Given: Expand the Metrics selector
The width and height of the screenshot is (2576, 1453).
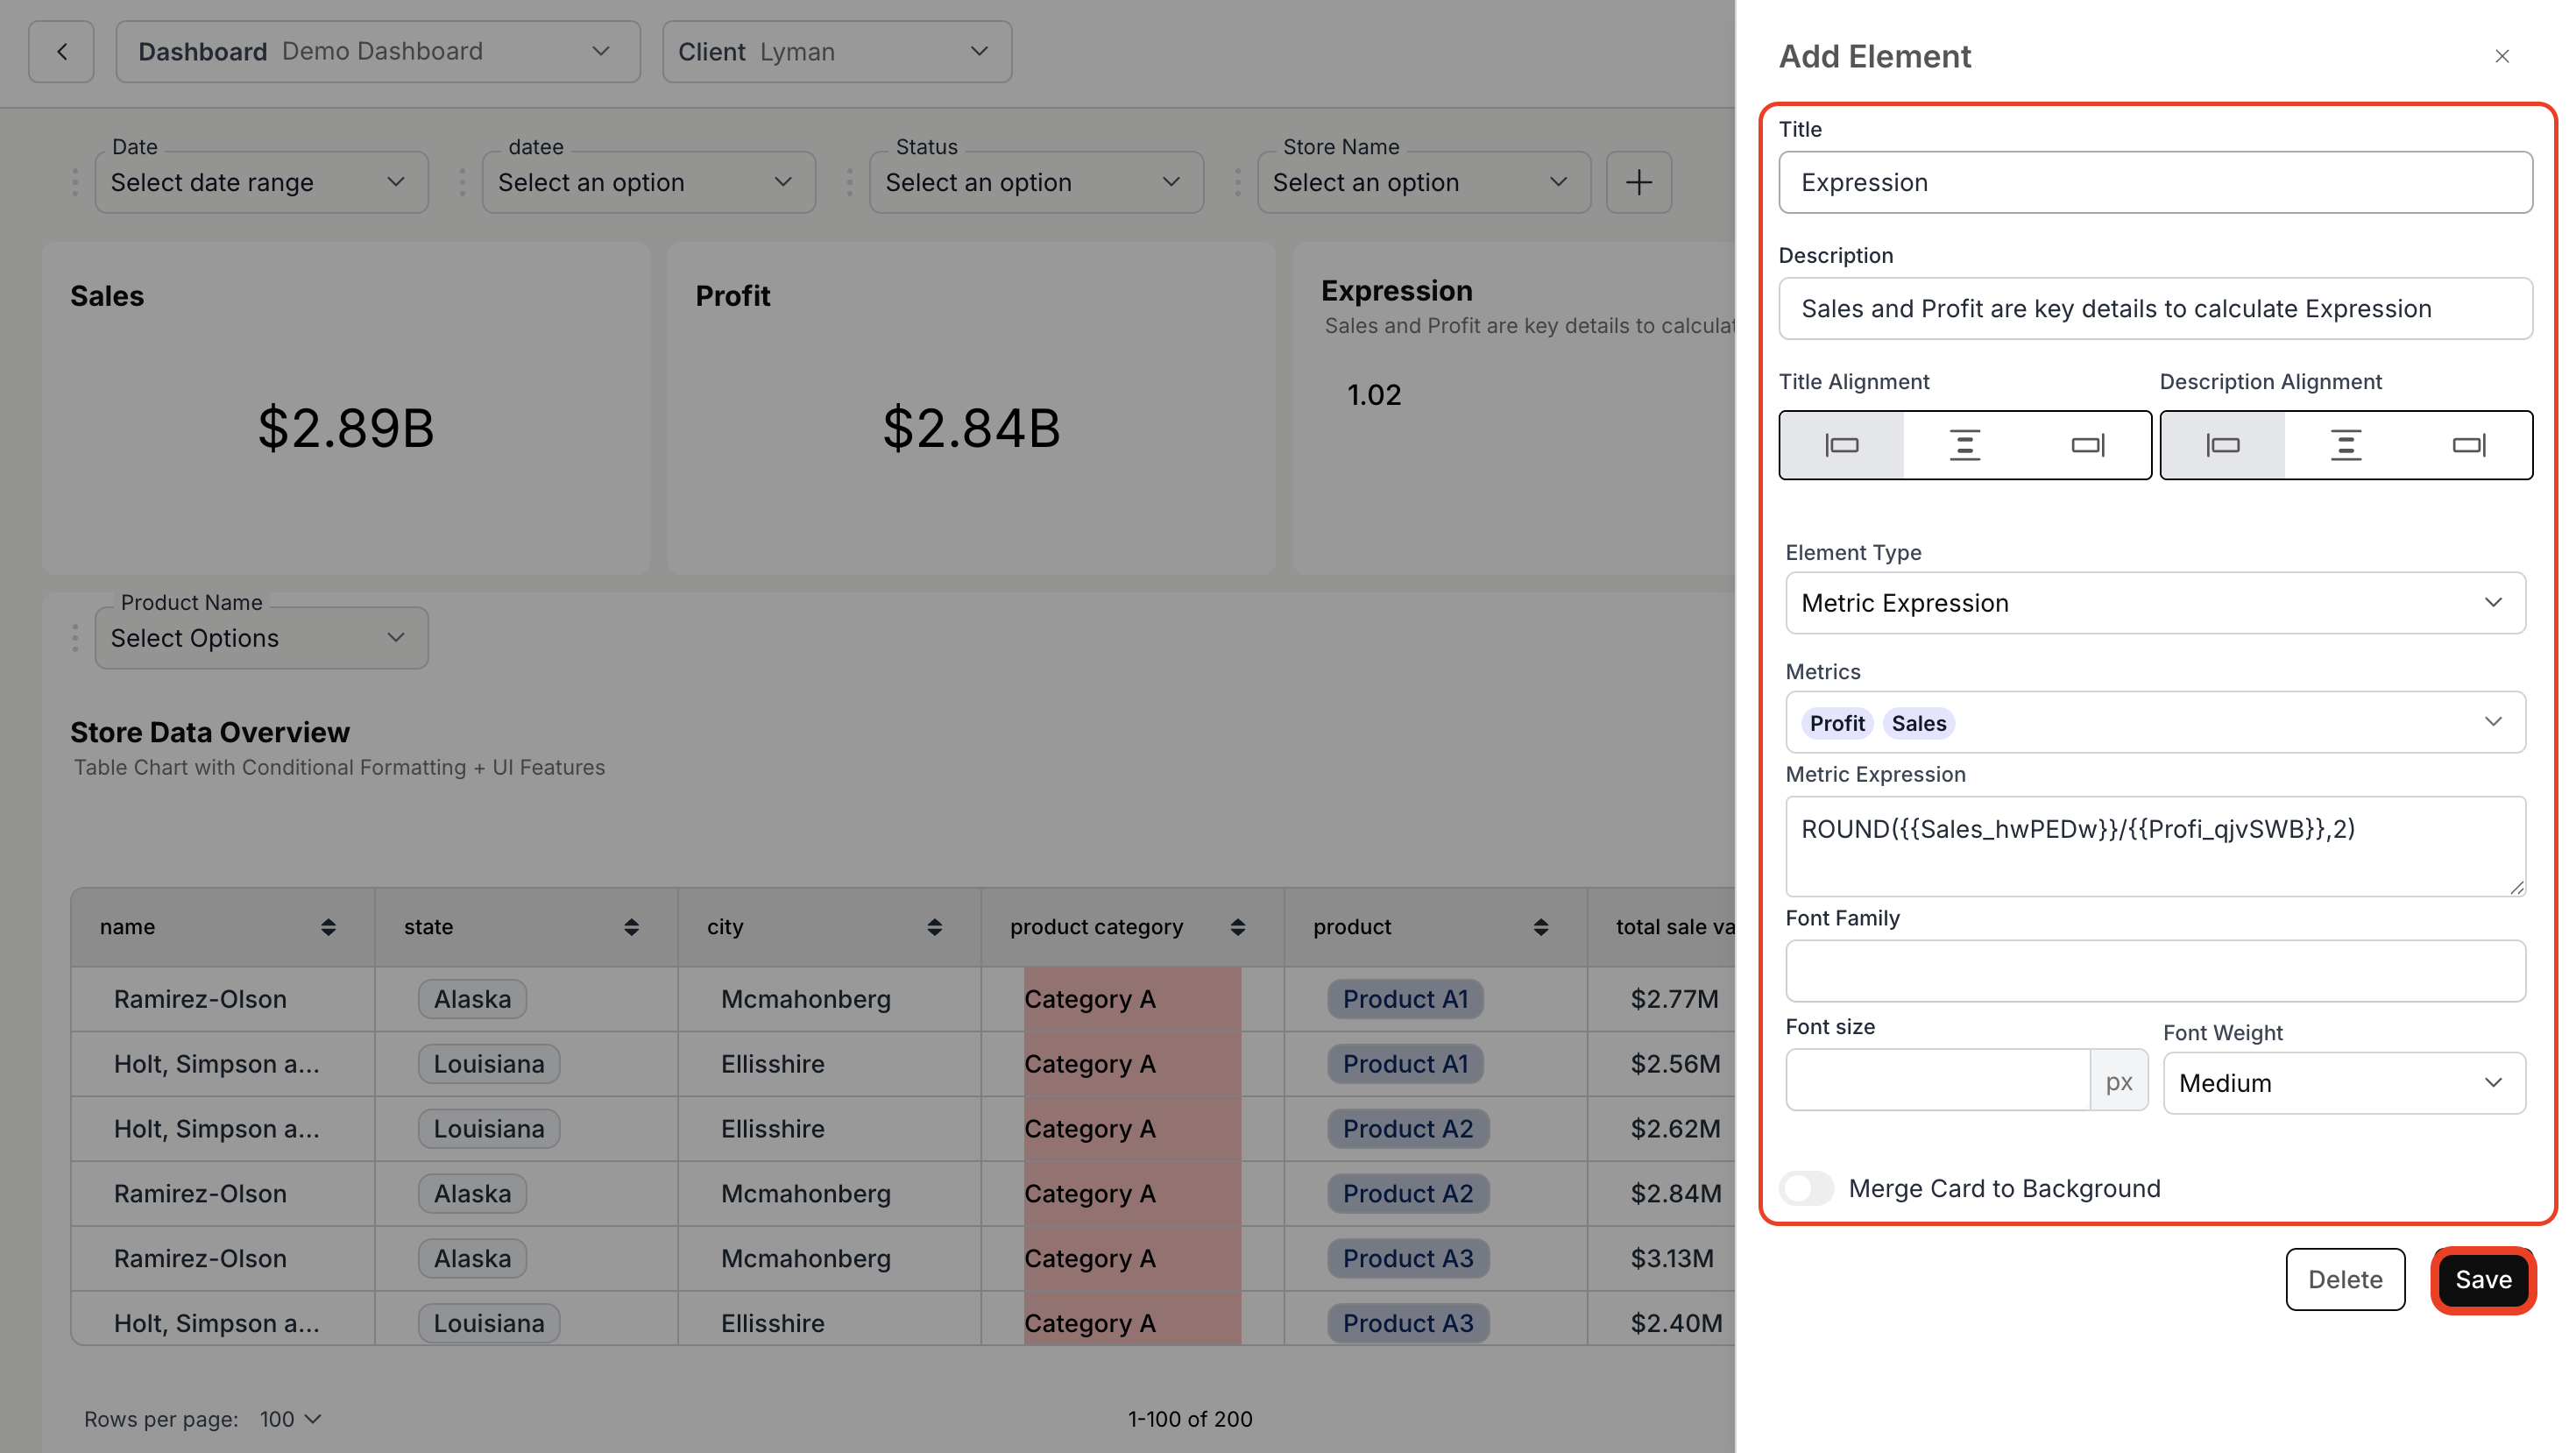Looking at the screenshot, I should [x=2493, y=721].
